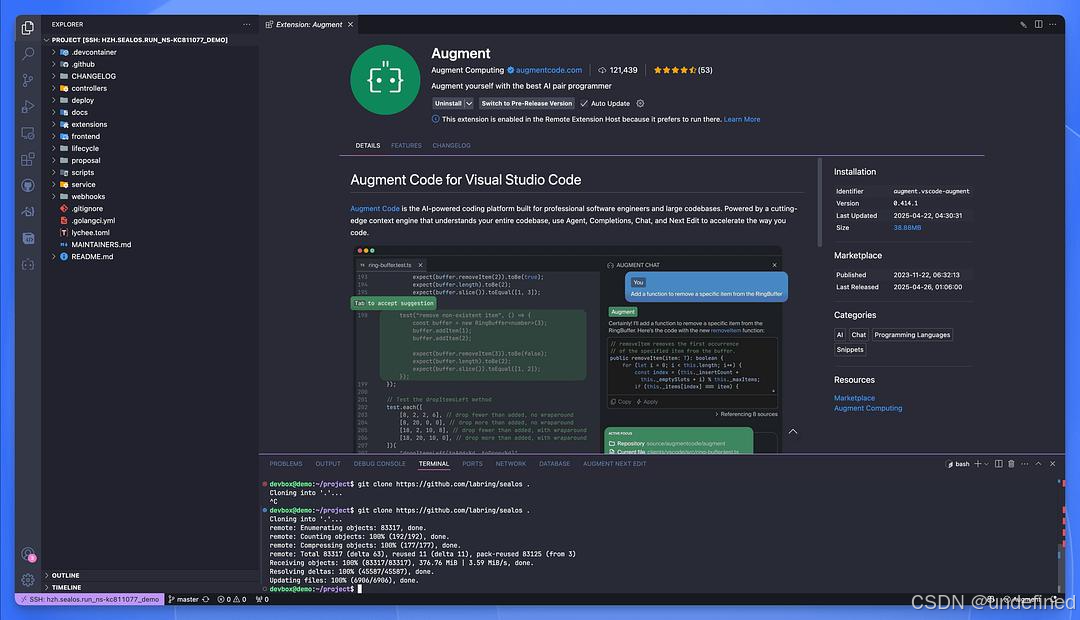Viewport: 1080px width, 620px height.
Task: Expand the controllers folder
Action: pos(54,88)
